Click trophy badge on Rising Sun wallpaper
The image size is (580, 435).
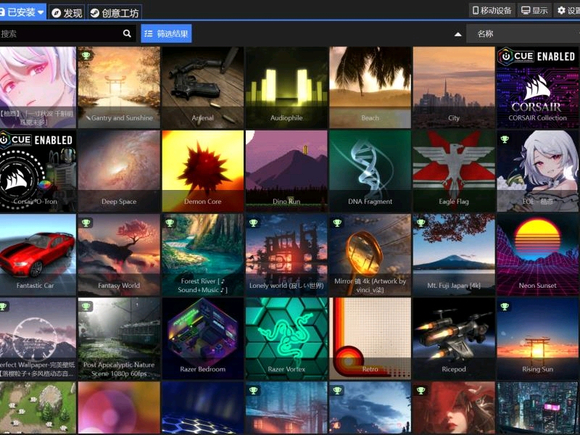tap(505, 307)
